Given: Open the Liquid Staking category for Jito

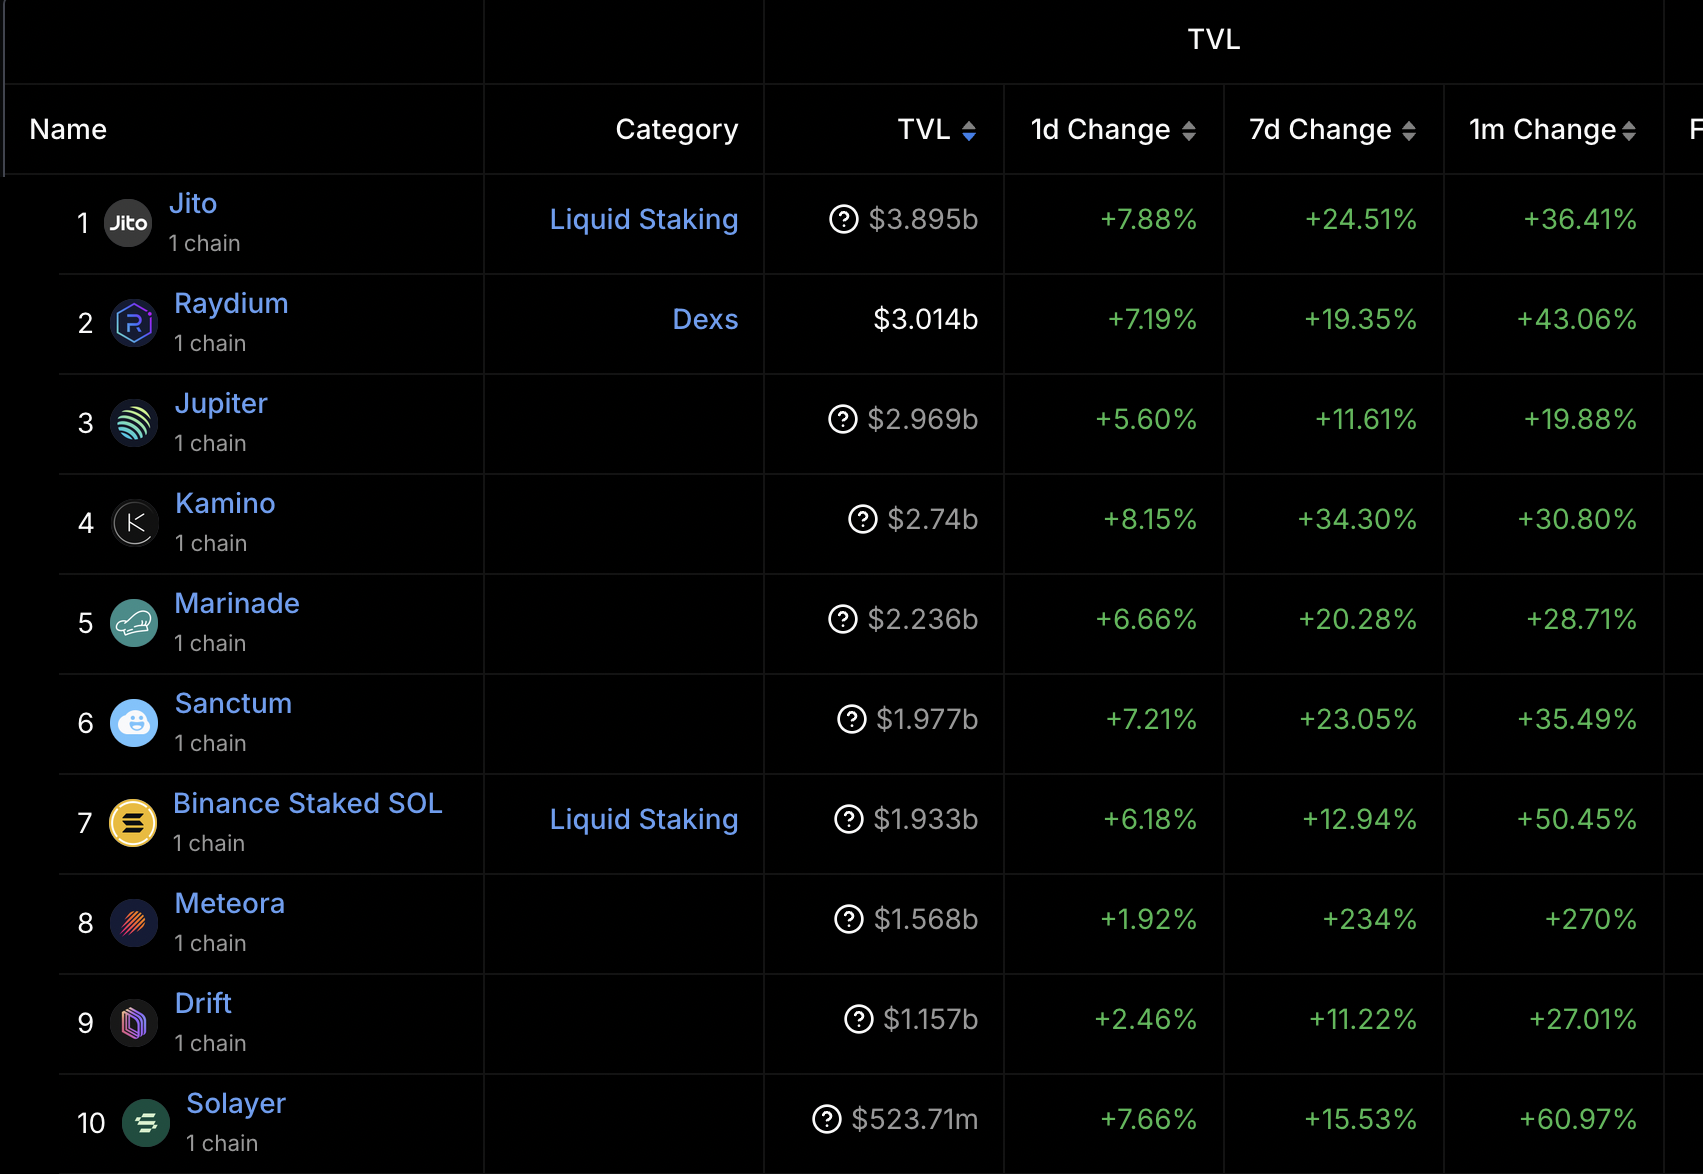Looking at the screenshot, I should pyautogui.click(x=644, y=219).
